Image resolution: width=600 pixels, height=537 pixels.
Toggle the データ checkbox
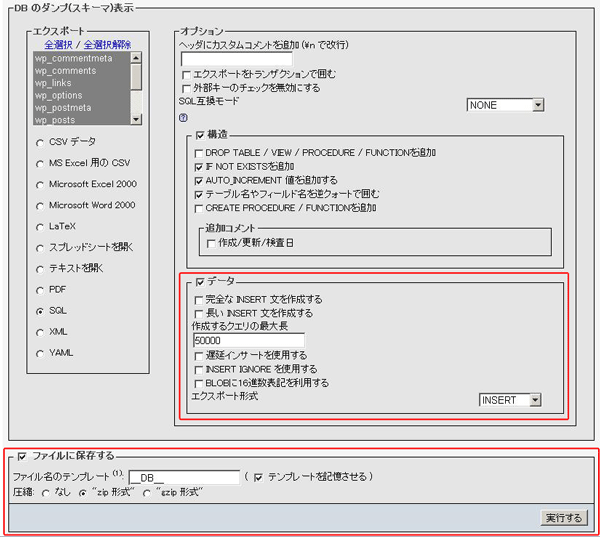(200, 282)
